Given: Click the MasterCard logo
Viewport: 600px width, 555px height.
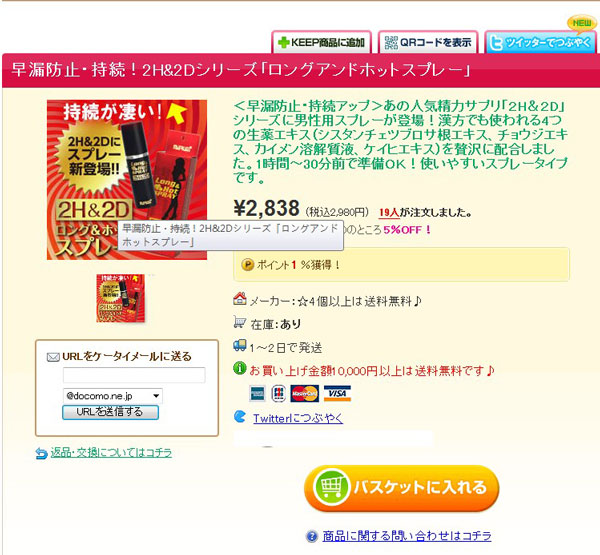Looking at the screenshot, I should [x=305, y=393].
